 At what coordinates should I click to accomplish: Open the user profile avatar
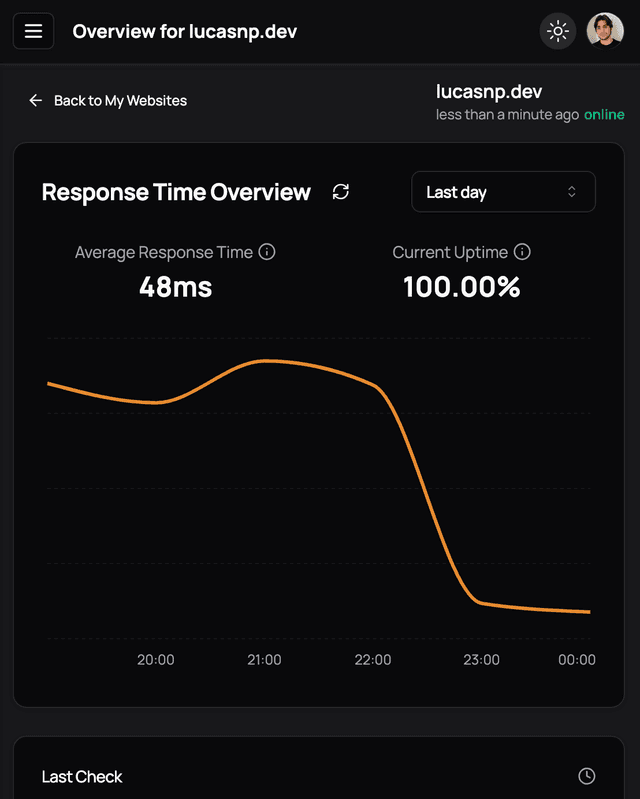click(605, 31)
